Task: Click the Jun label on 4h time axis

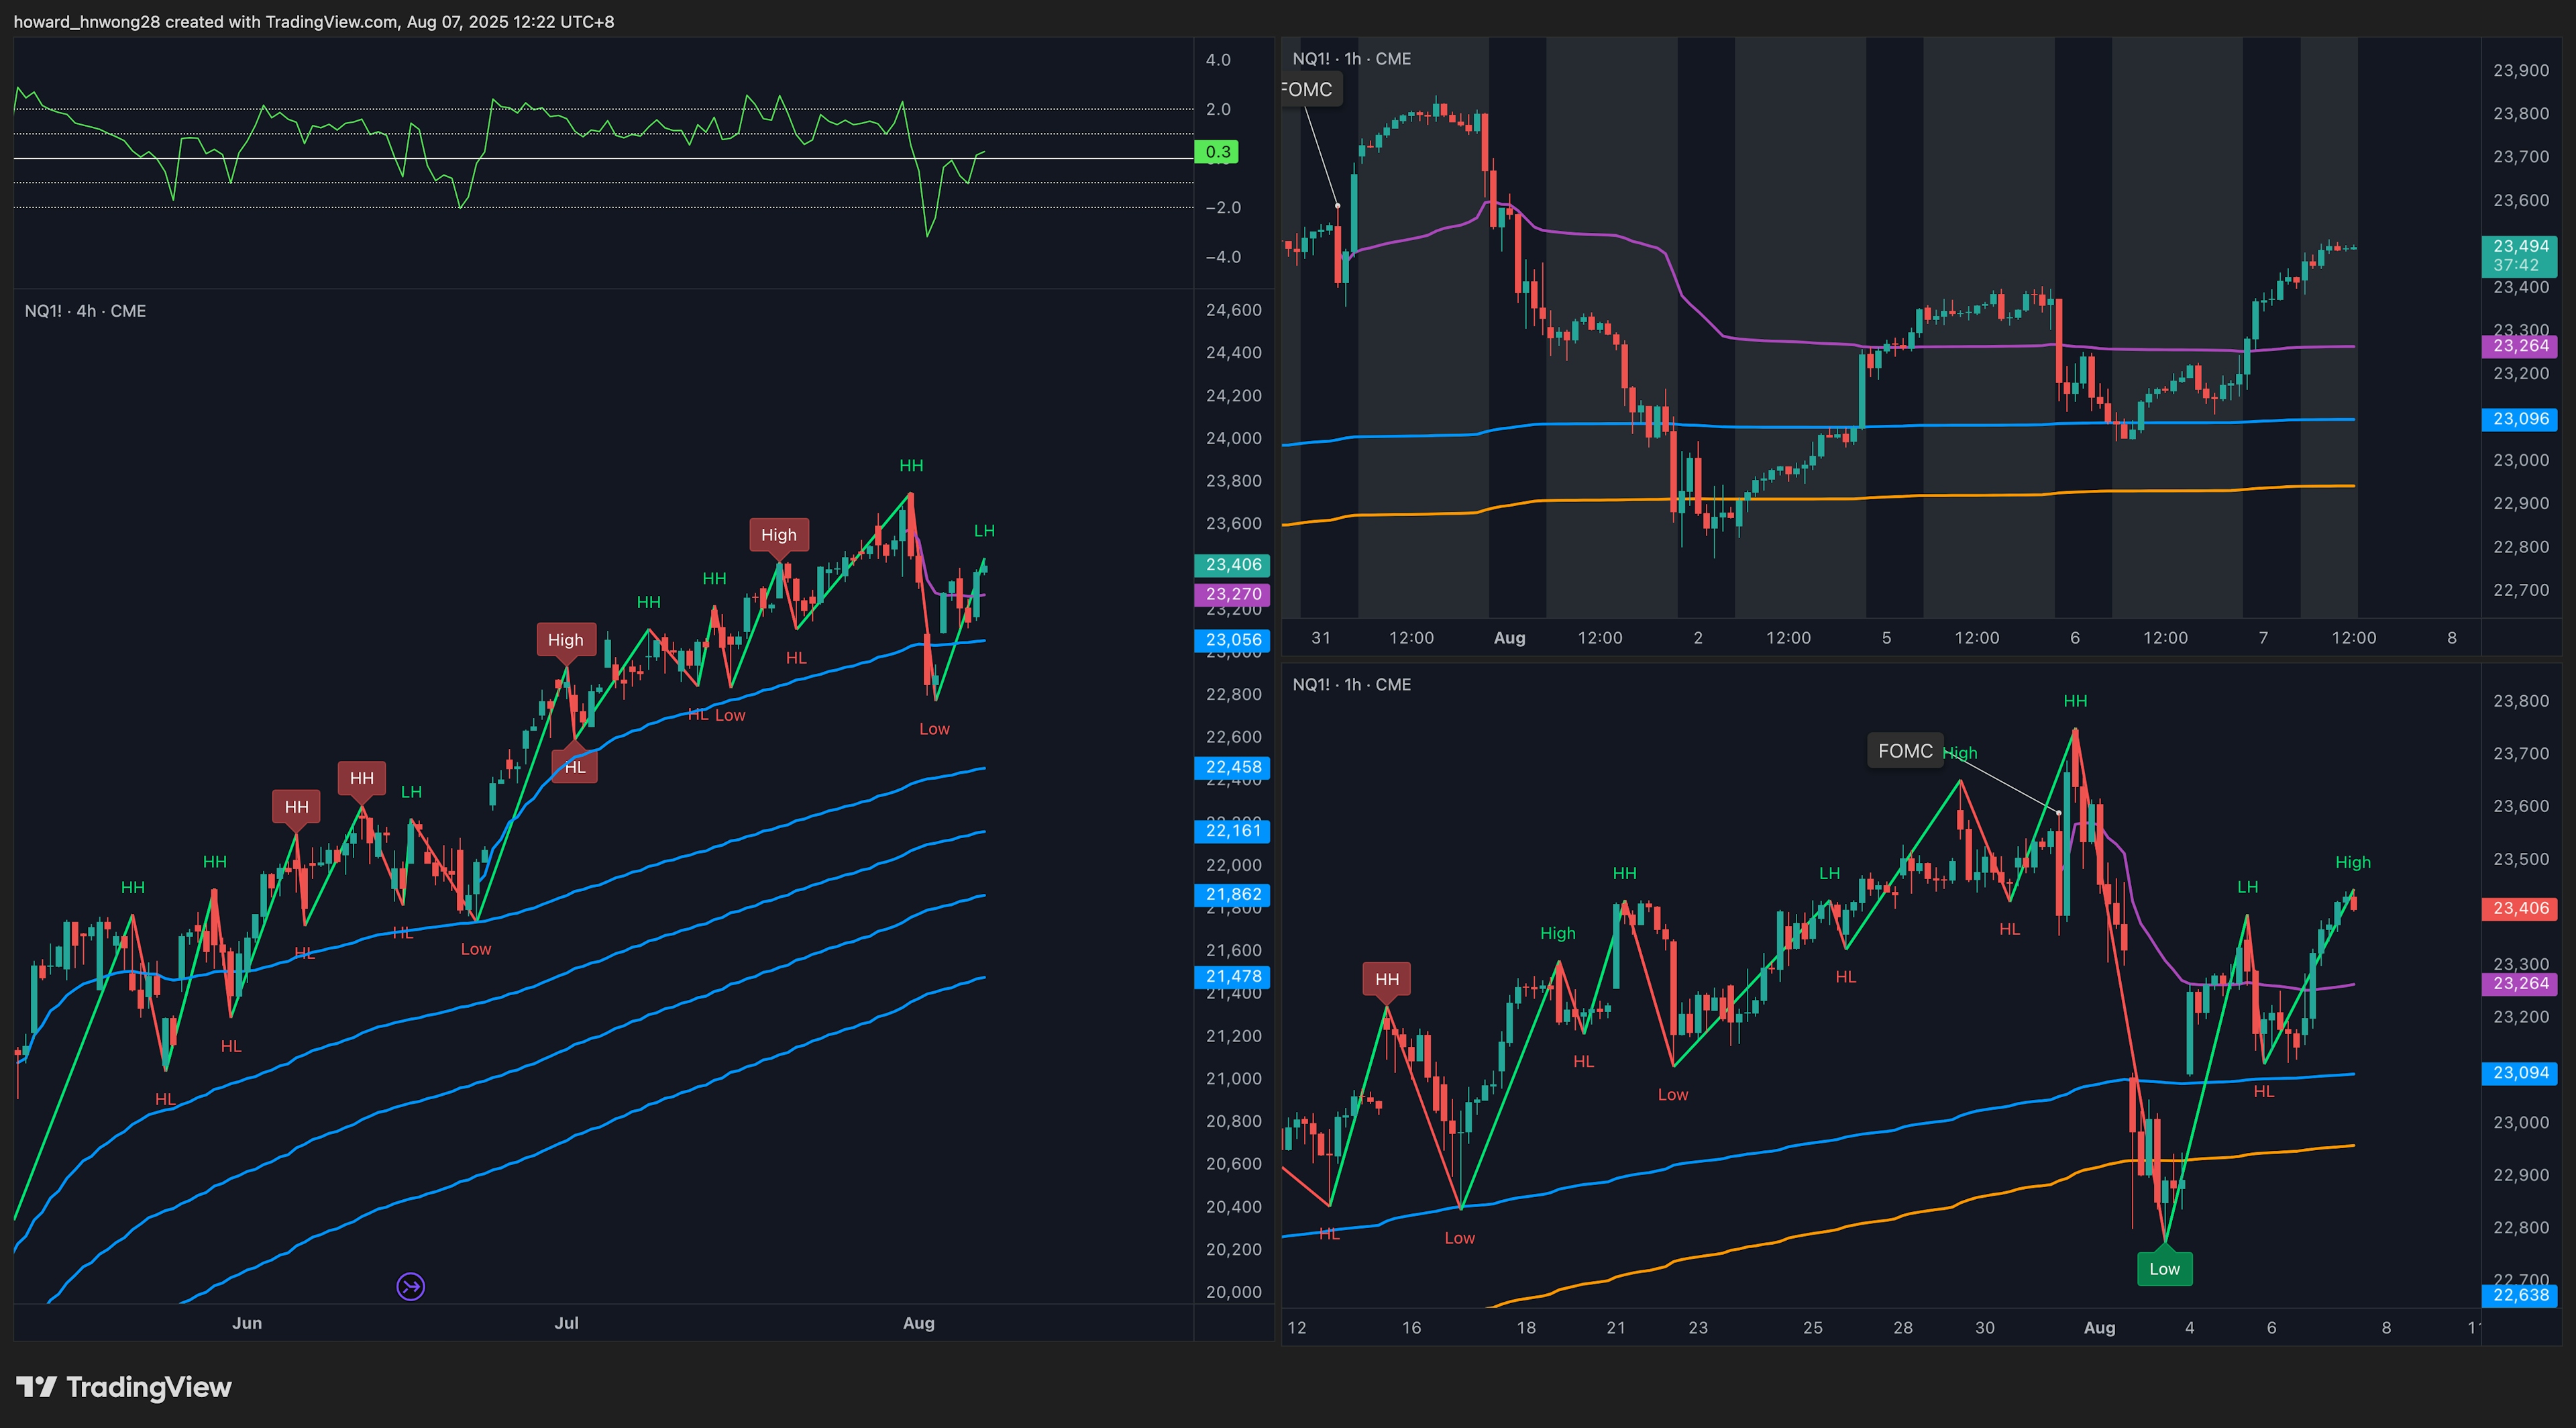Action: [x=247, y=1323]
